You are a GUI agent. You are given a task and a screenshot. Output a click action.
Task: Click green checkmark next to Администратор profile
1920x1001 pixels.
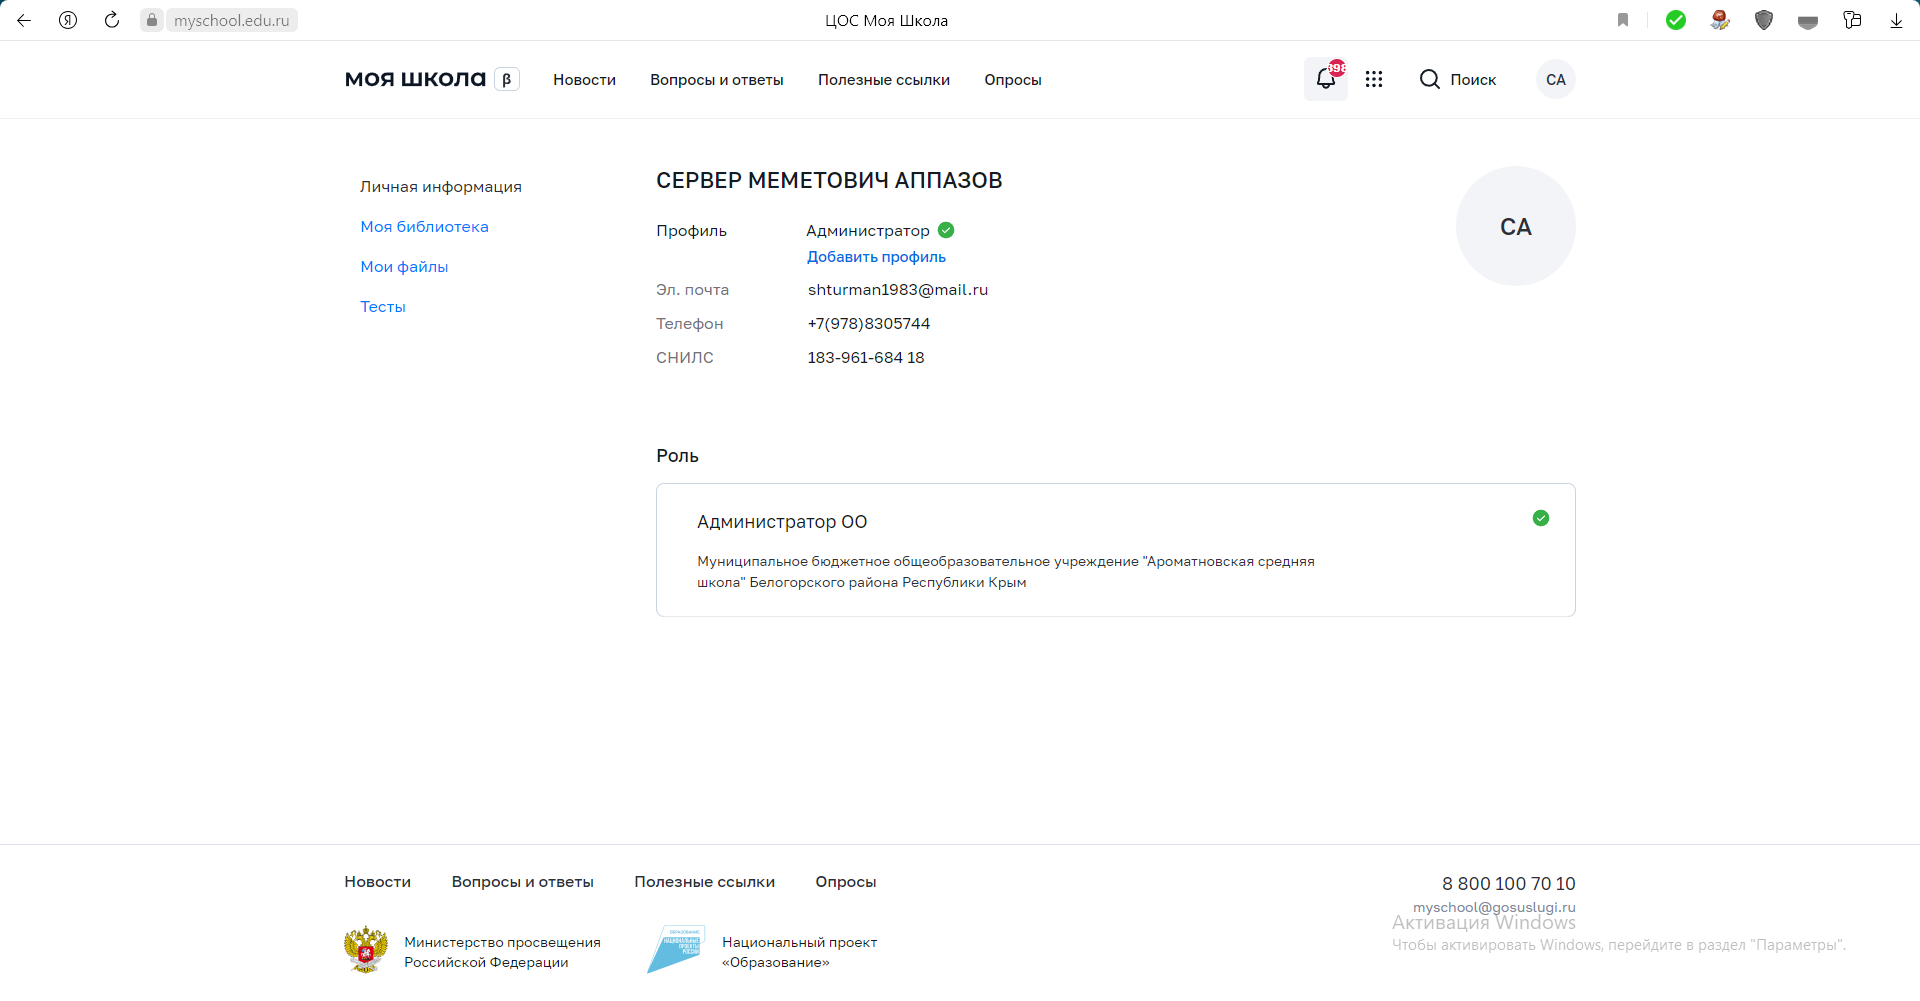pyautogui.click(x=946, y=230)
